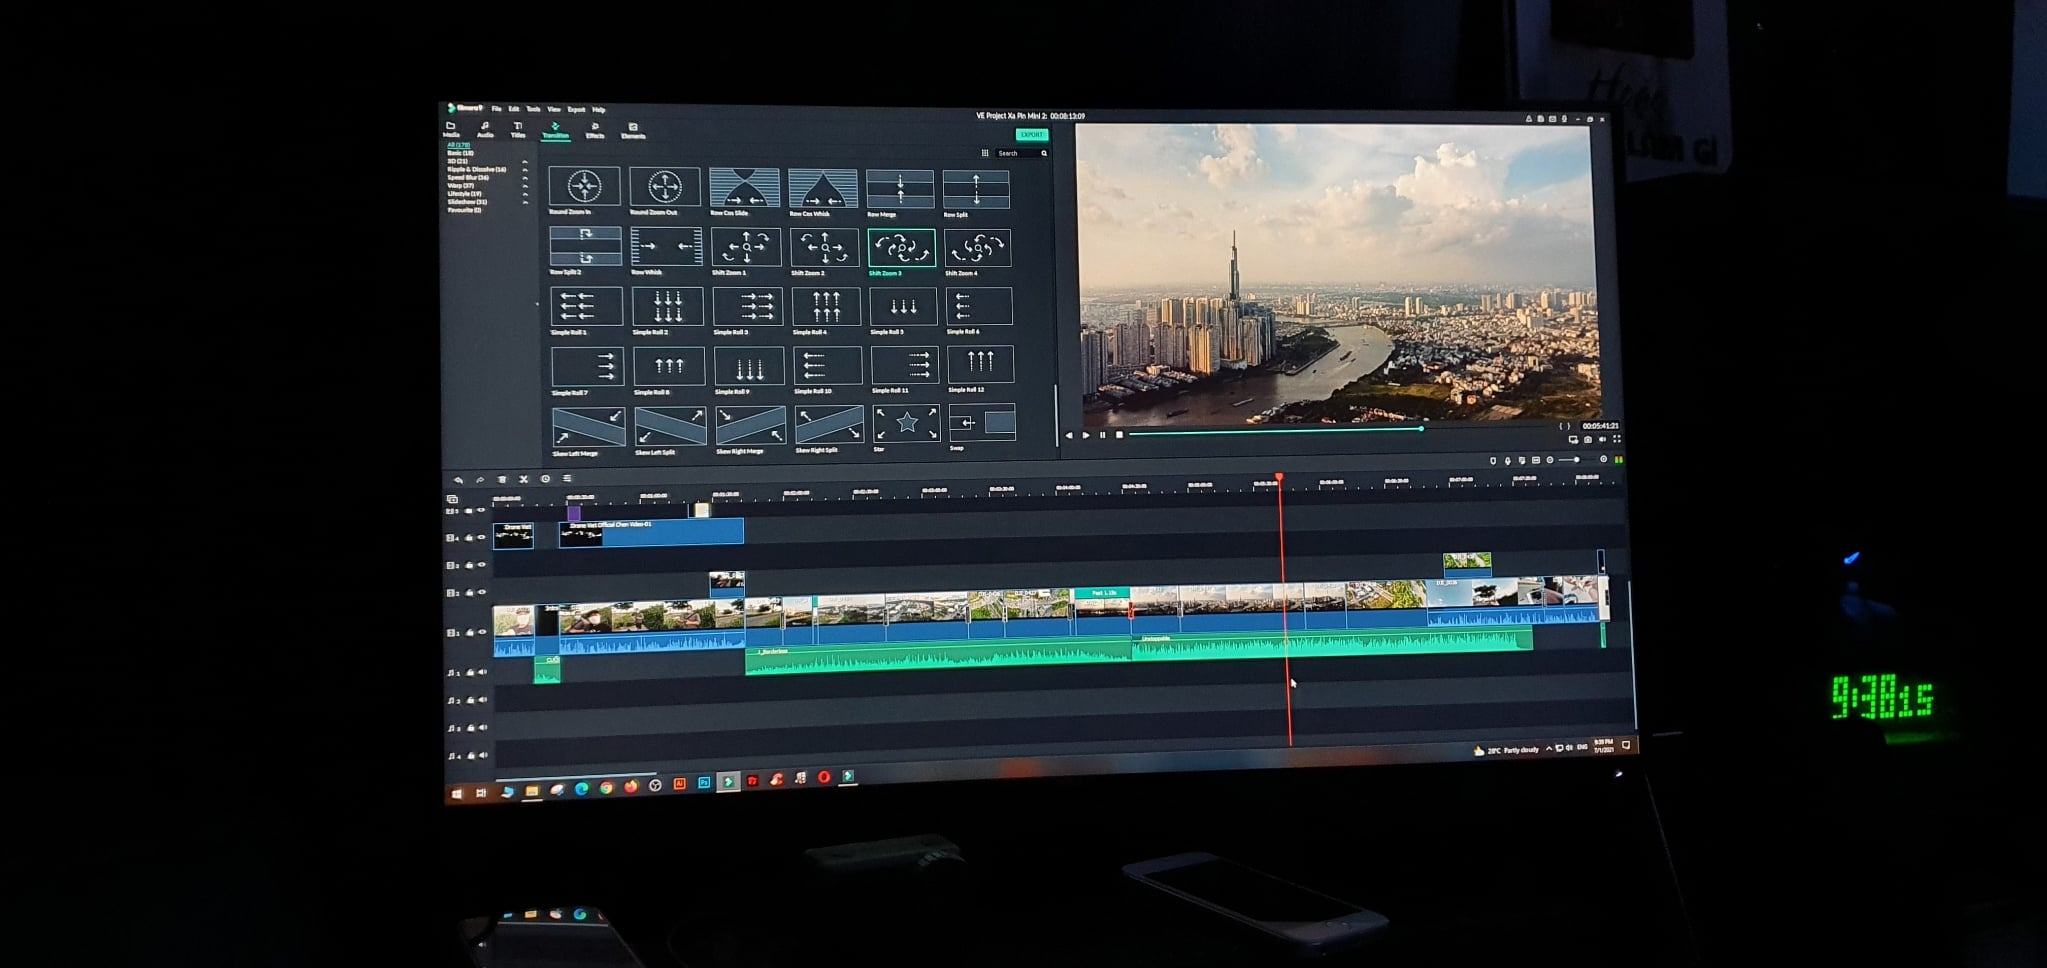Enter fullscreen preview mode

click(1617, 439)
